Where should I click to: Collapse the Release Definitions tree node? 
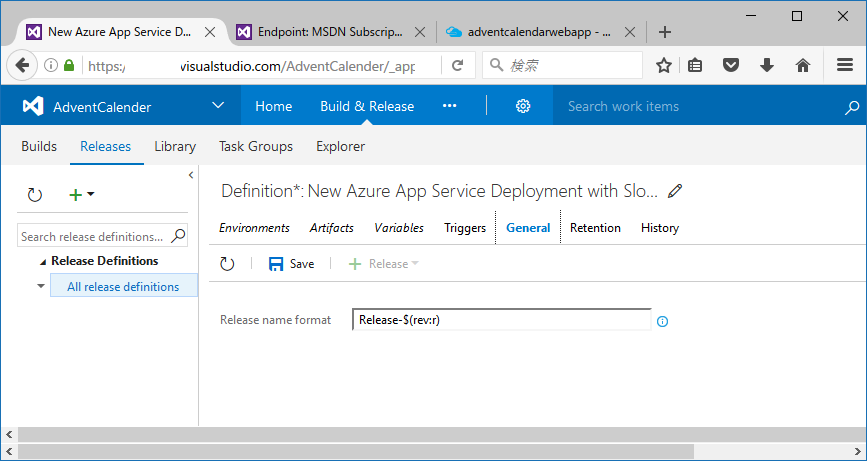pyautogui.click(x=43, y=262)
